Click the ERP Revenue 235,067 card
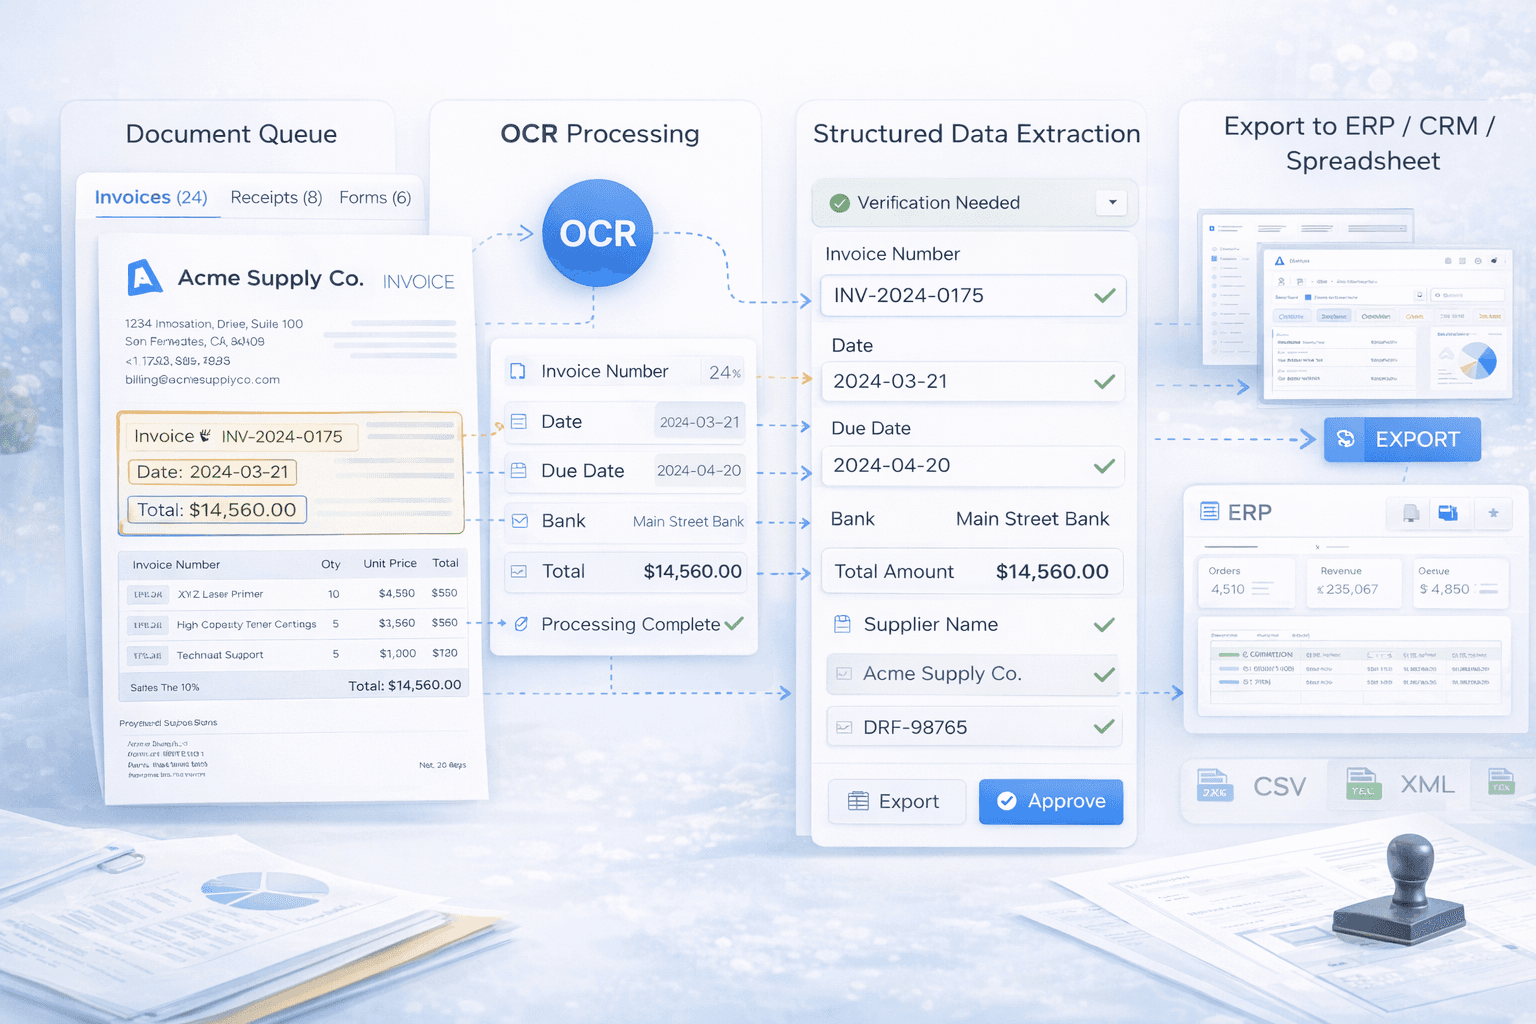The height and width of the screenshot is (1024, 1536). tap(1354, 581)
